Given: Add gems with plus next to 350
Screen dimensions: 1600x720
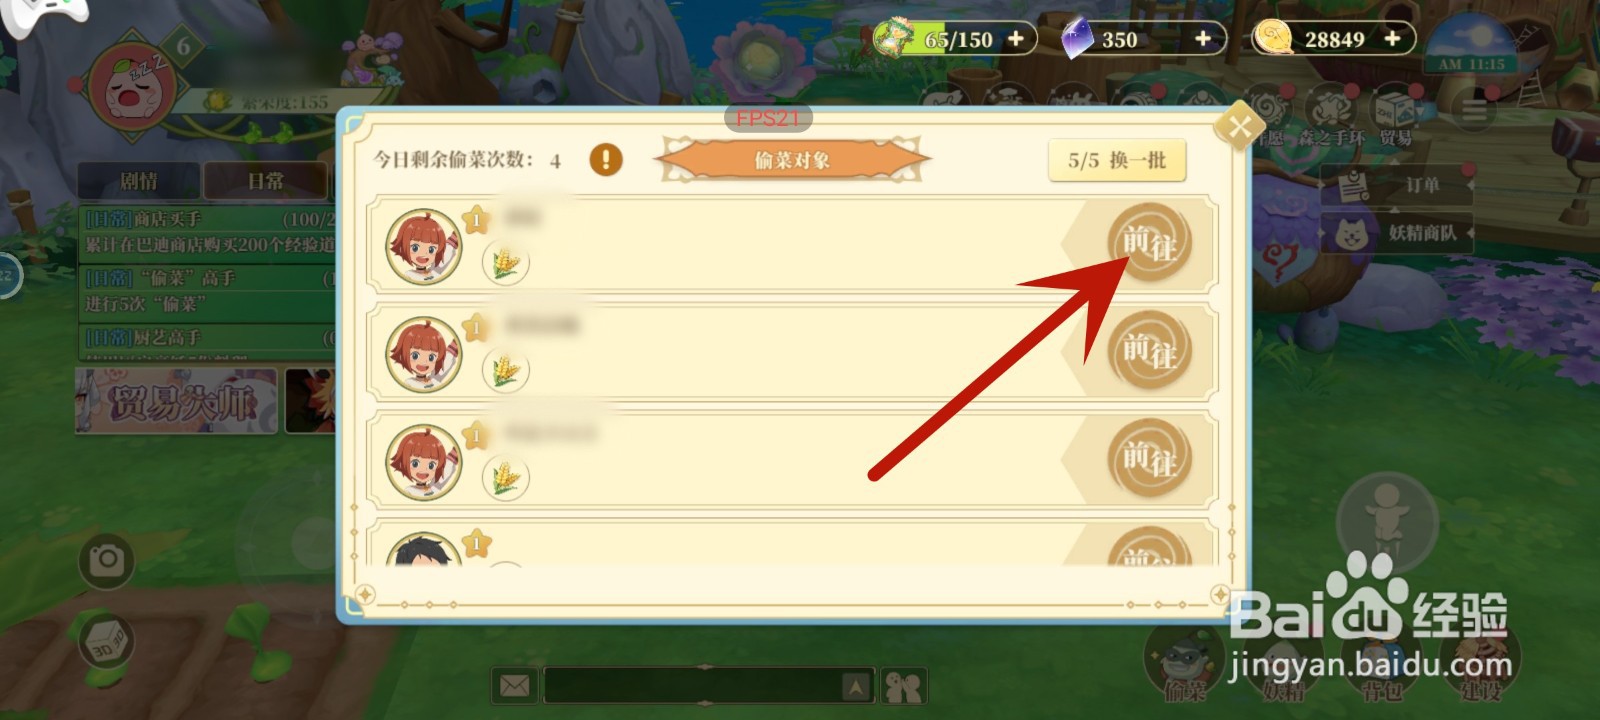Looking at the screenshot, I should tap(1203, 38).
